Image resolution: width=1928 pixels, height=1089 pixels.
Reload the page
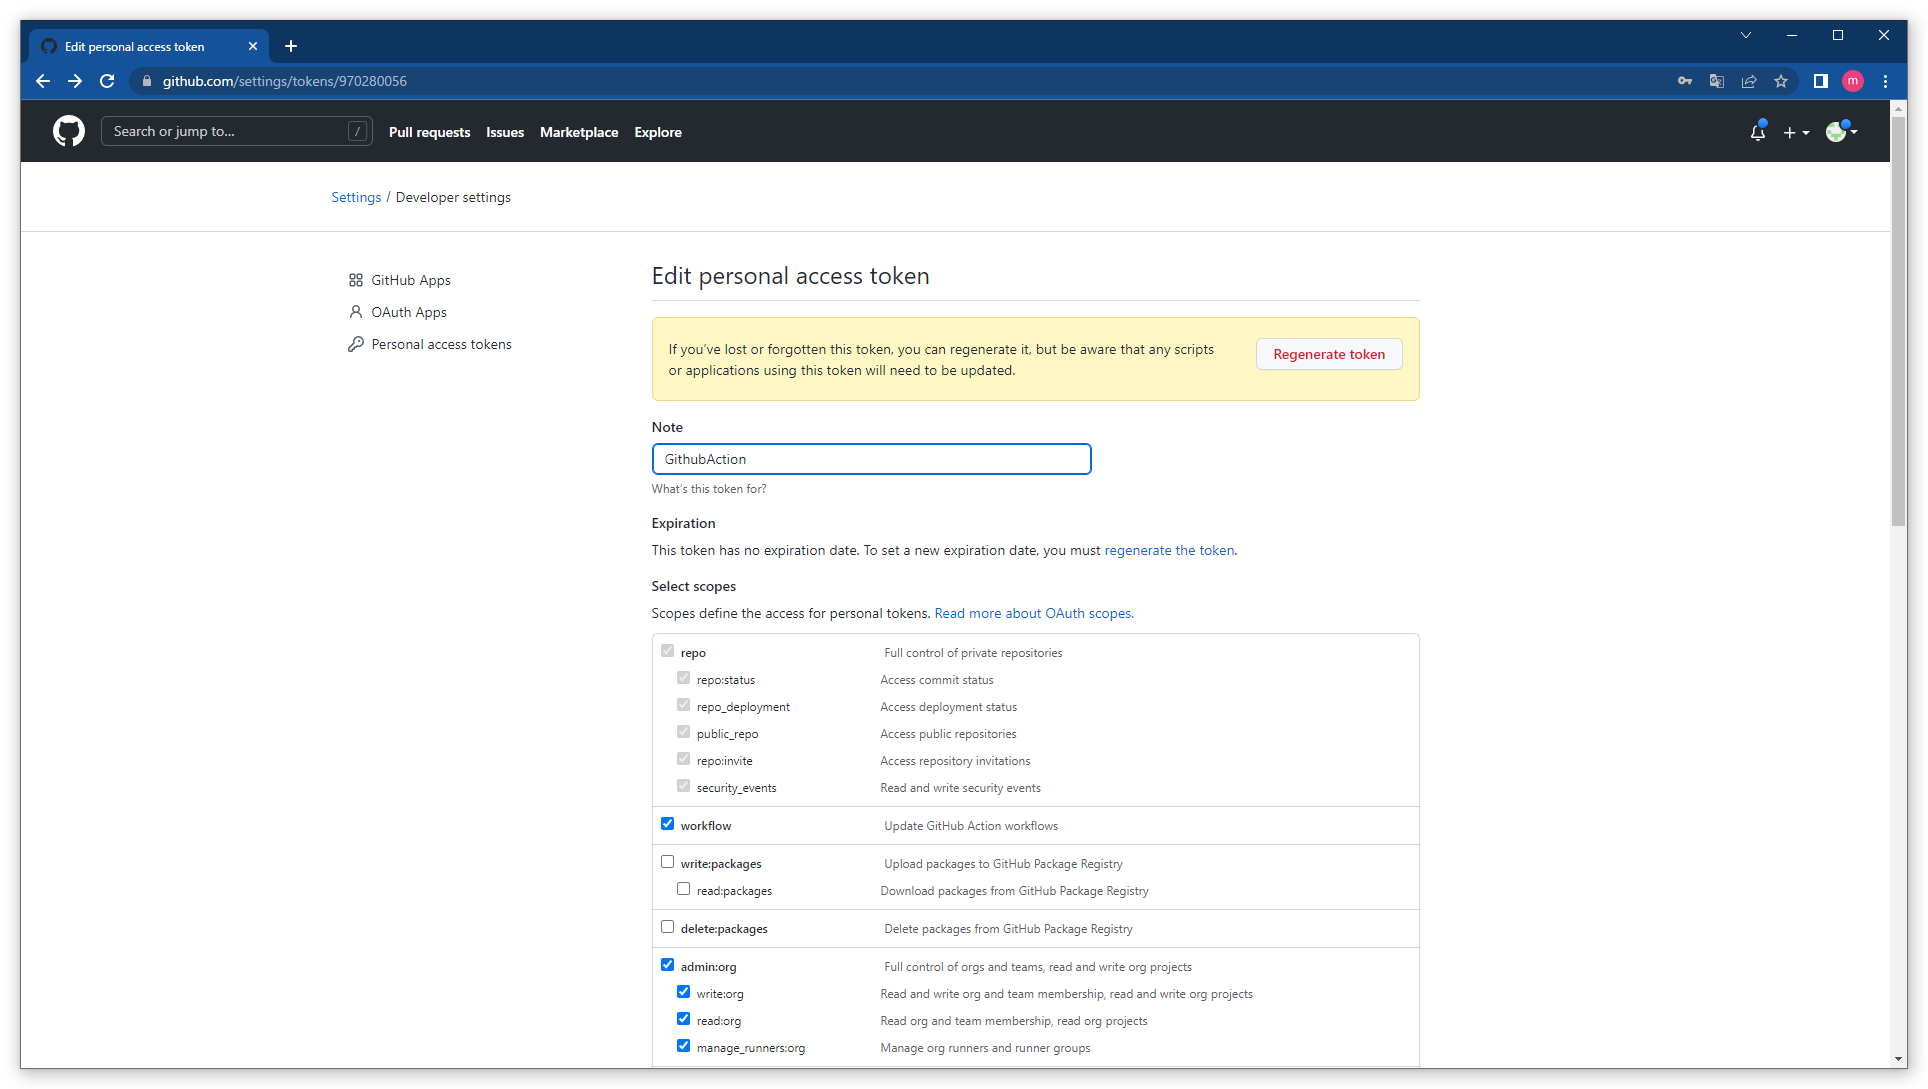click(107, 81)
